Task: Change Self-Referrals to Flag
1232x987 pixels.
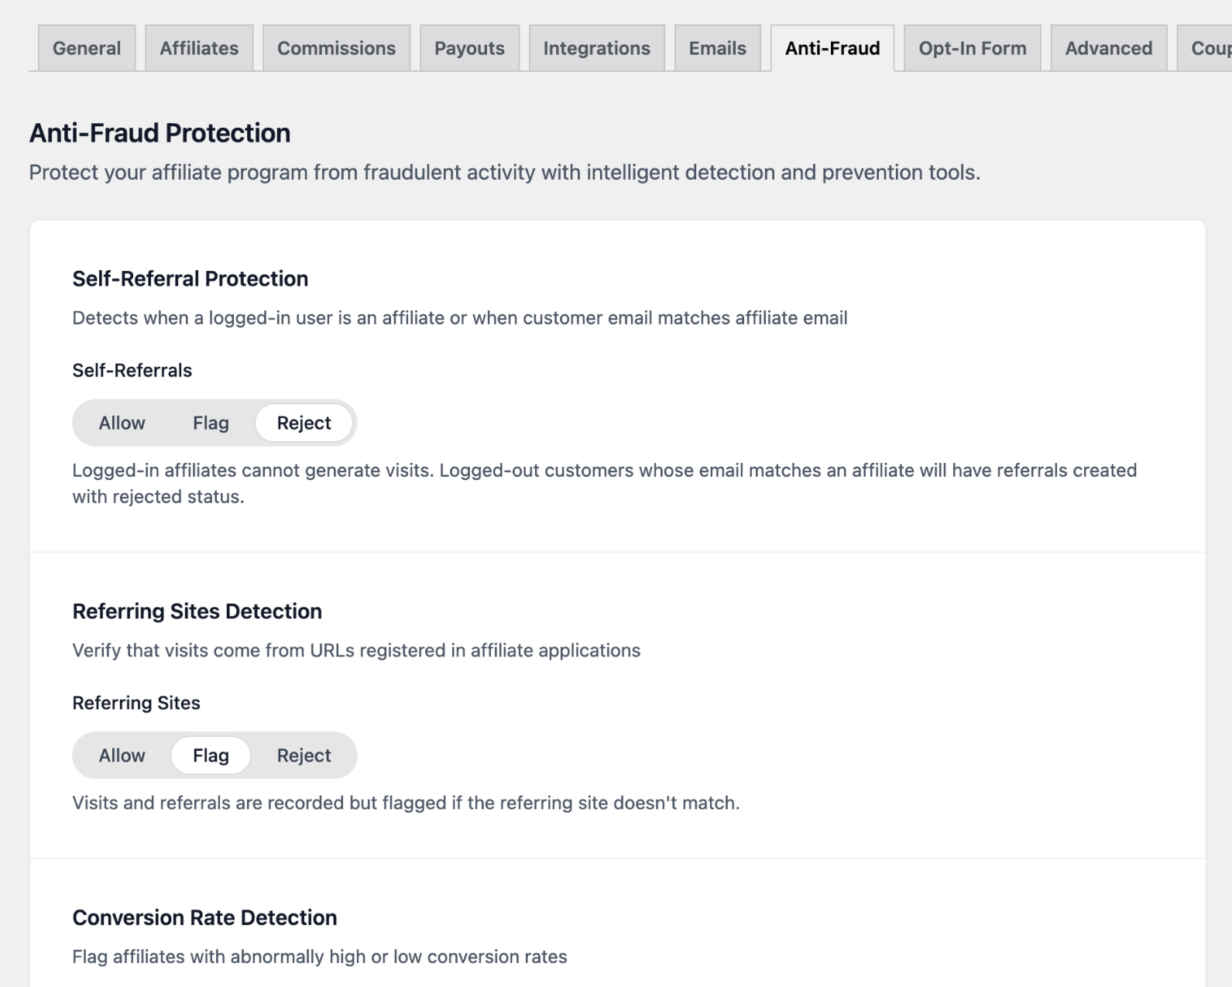Action: tap(210, 422)
